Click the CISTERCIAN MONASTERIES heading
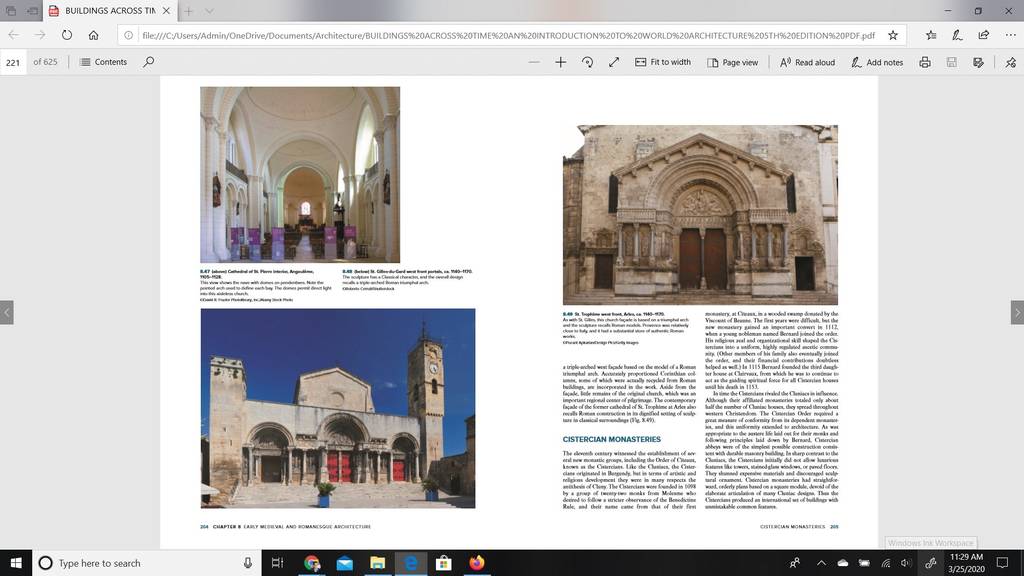This screenshot has width=1024, height=576. click(x=611, y=440)
